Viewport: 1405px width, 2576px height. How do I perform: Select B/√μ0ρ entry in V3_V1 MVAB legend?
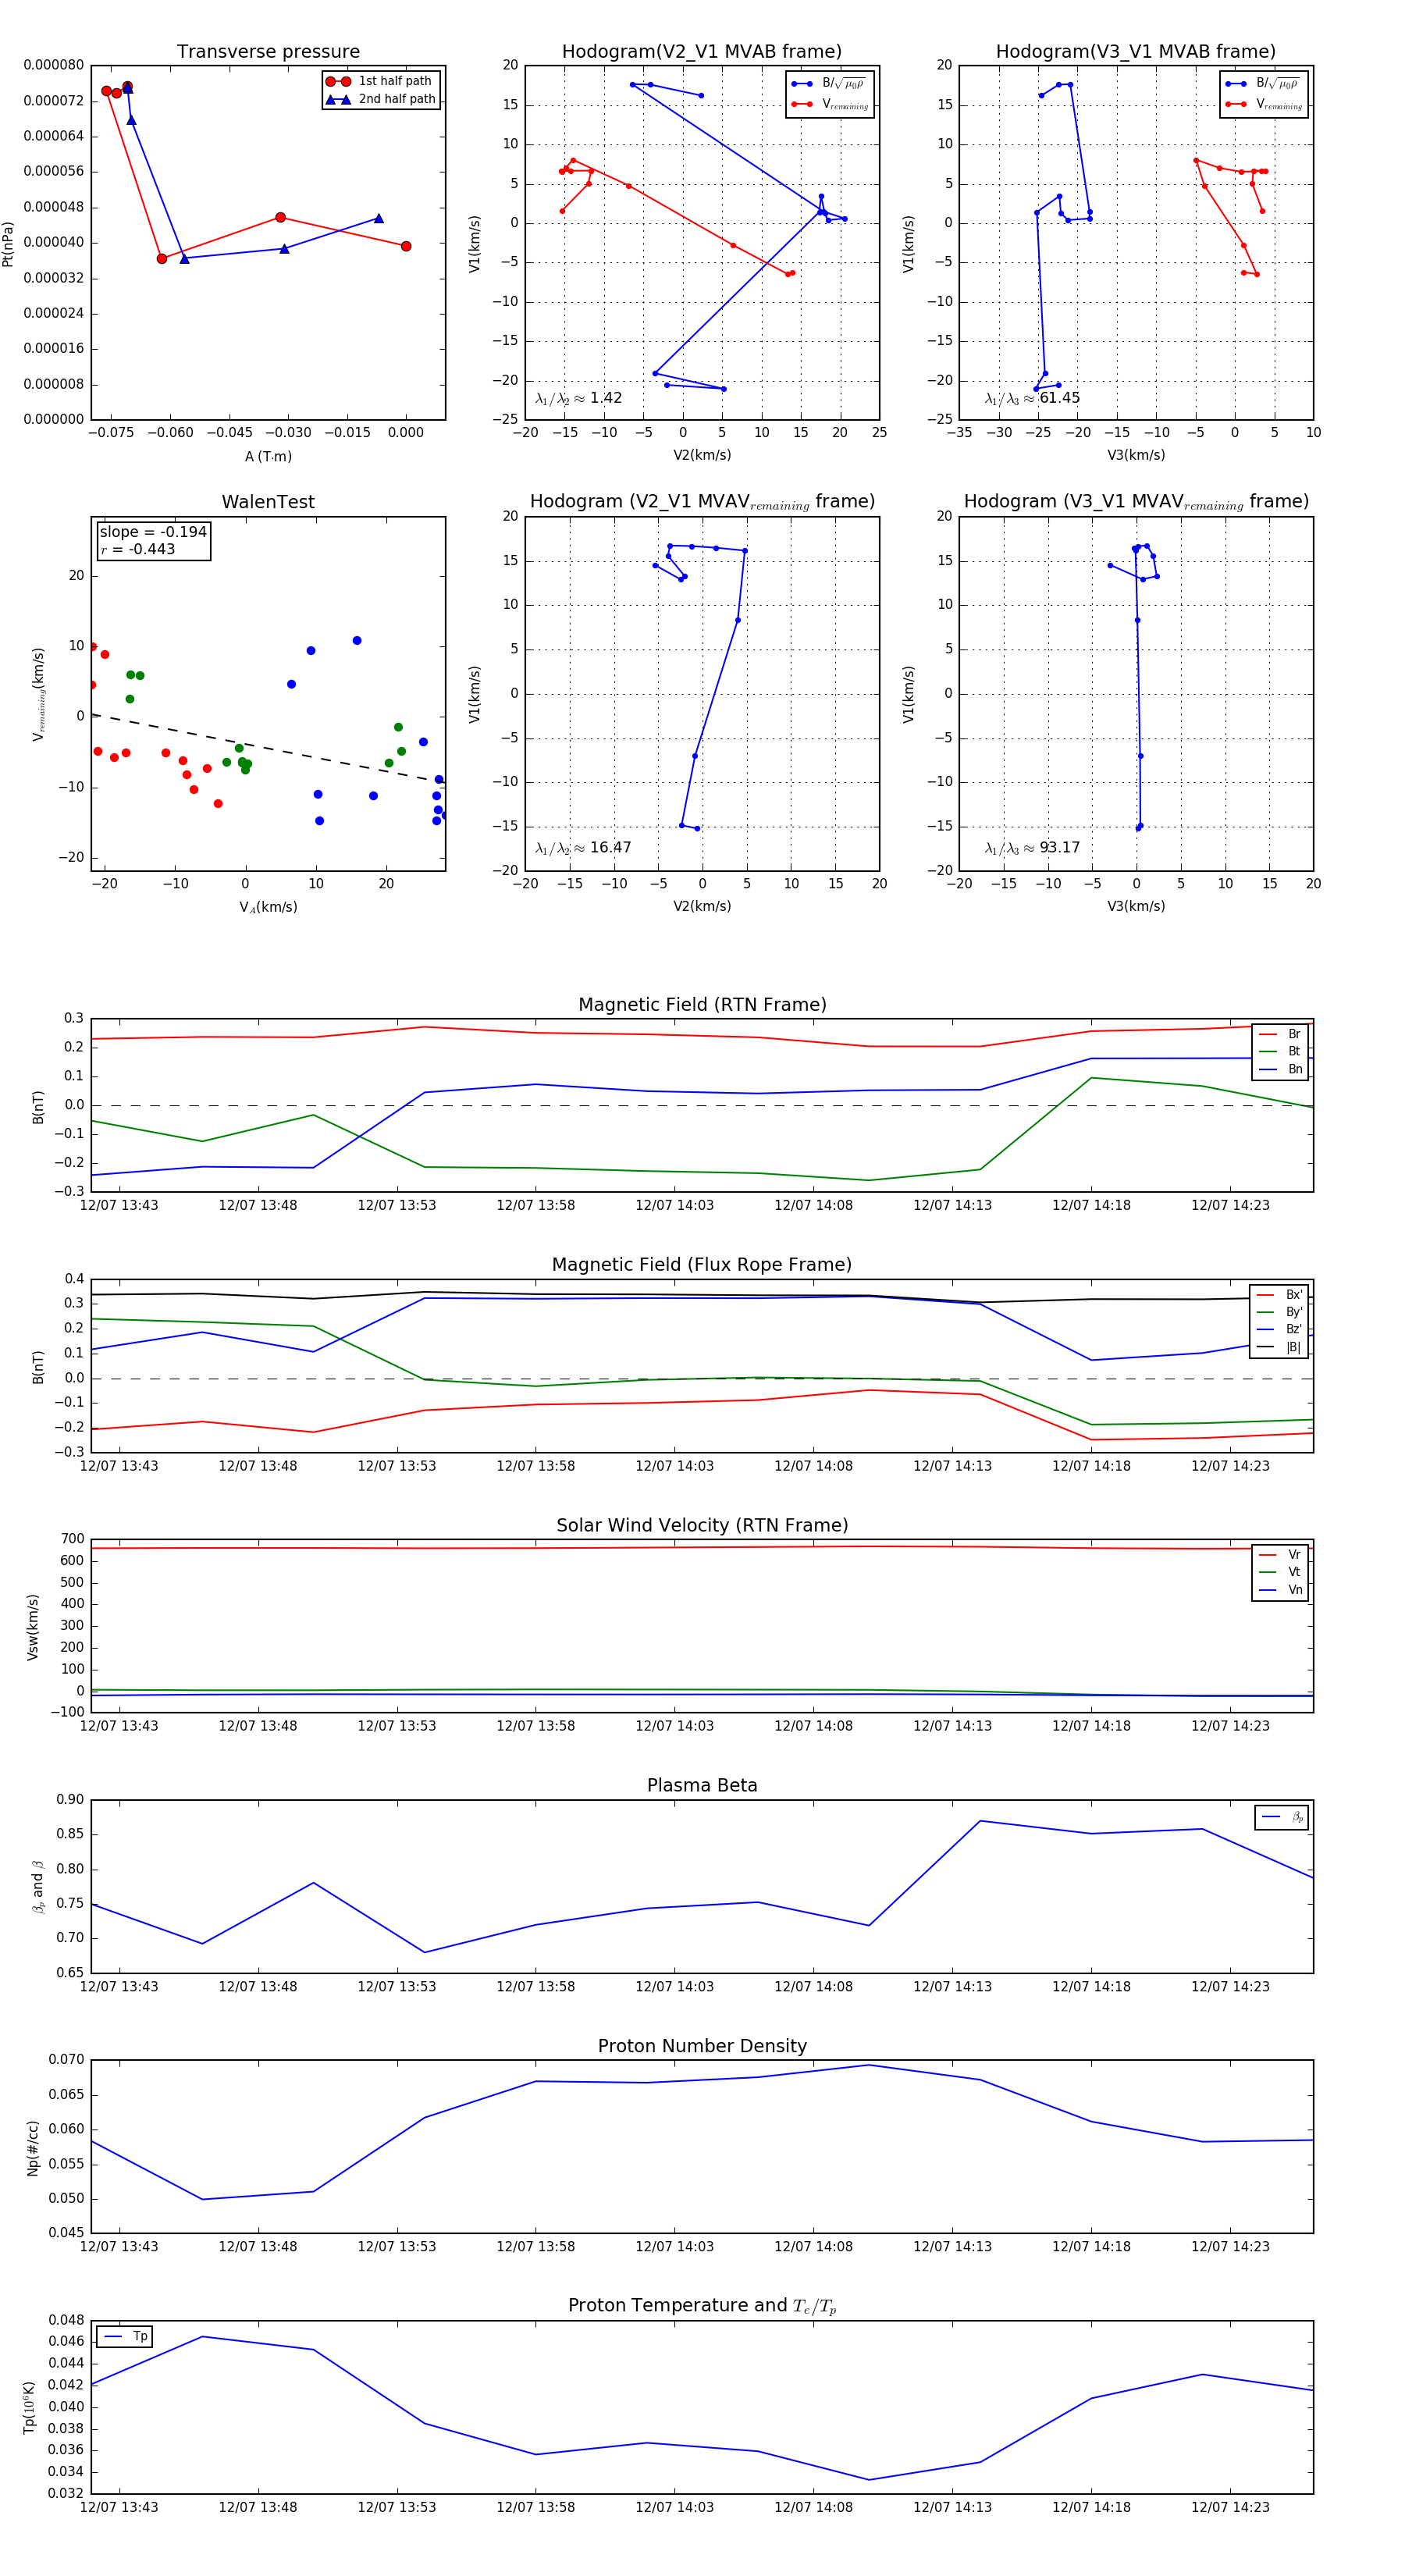[x=1264, y=83]
